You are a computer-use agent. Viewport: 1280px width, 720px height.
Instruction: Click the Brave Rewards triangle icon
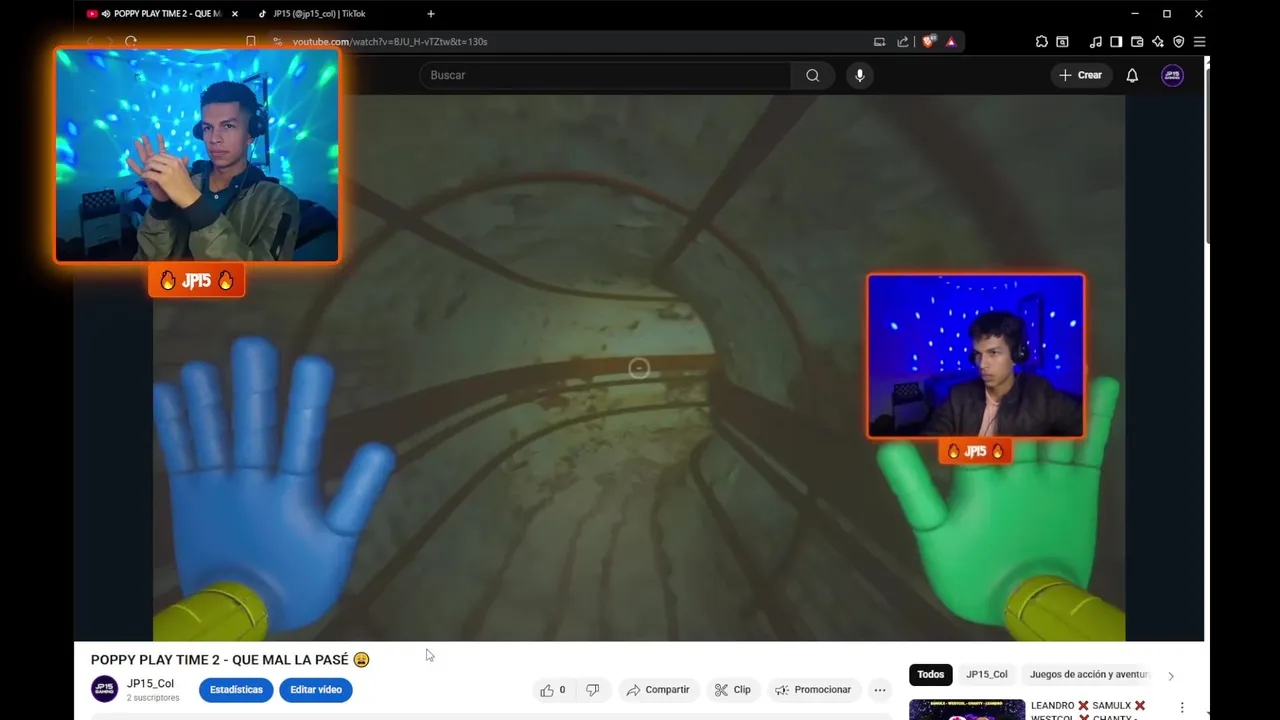pyautogui.click(x=950, y=42)
